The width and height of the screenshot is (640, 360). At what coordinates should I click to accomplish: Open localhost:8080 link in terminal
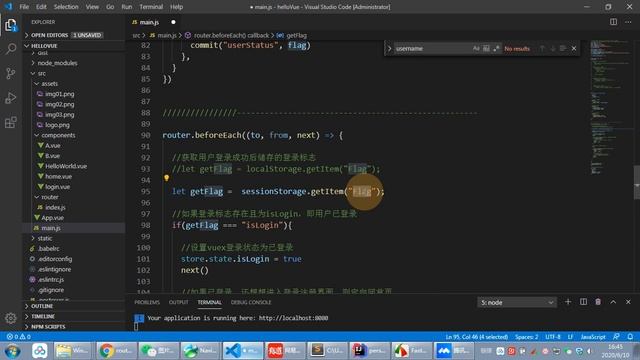pyautogui.click(x=293, y=318)
